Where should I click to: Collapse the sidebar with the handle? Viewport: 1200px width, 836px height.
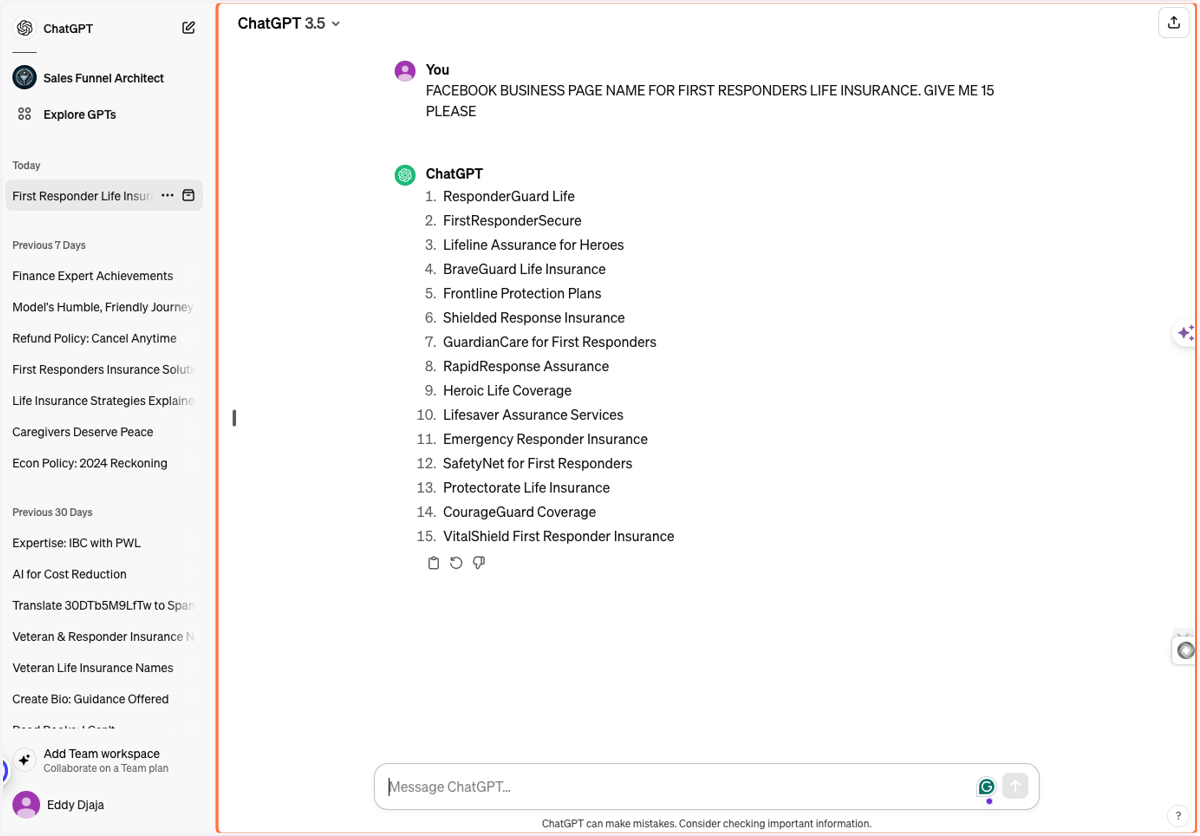click(234, 418)
